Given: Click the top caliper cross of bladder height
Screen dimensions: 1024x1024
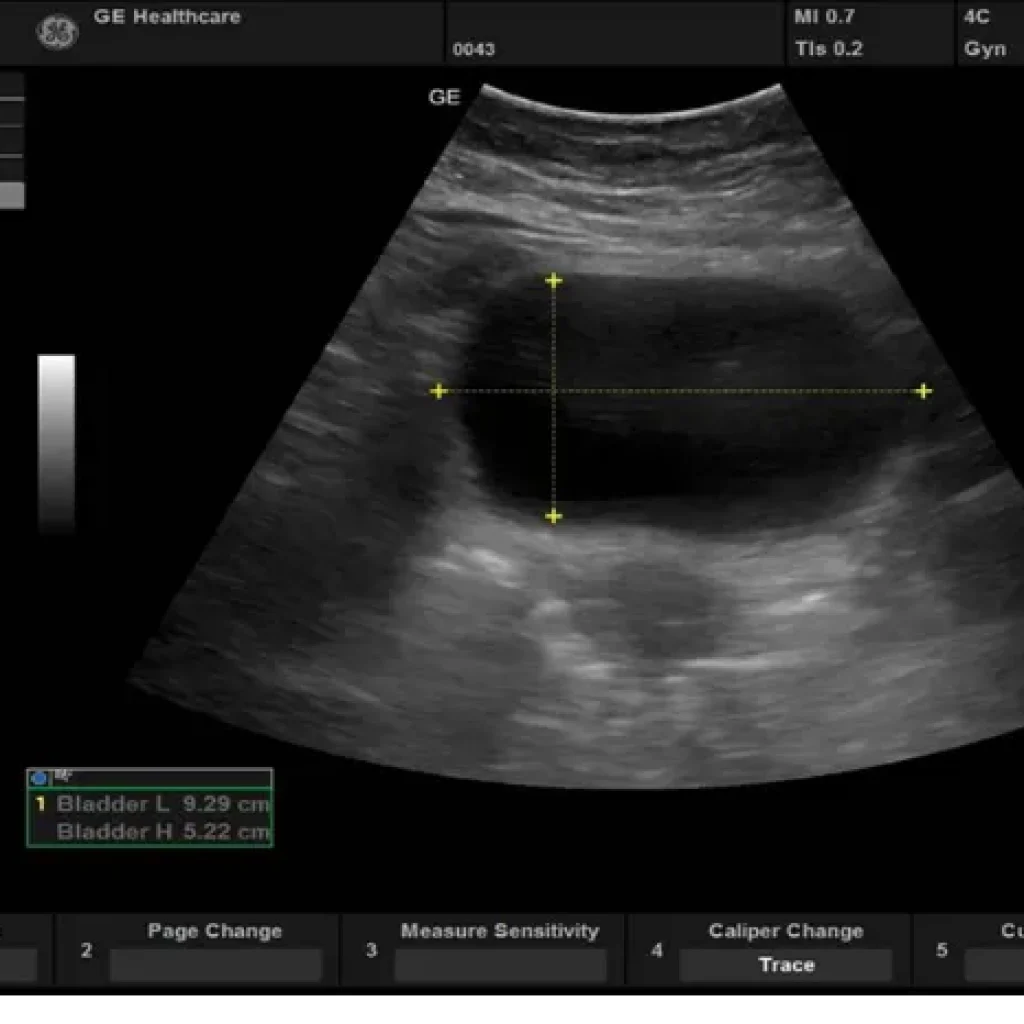Looking at the screenshot, I should pos(553,281).
